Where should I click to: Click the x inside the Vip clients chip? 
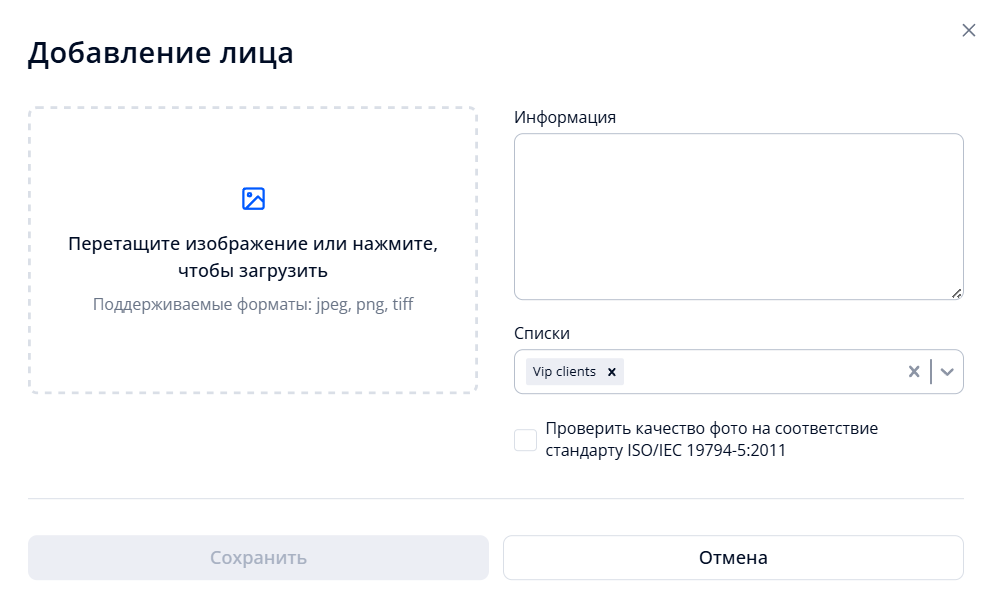(x=611, y=371)
